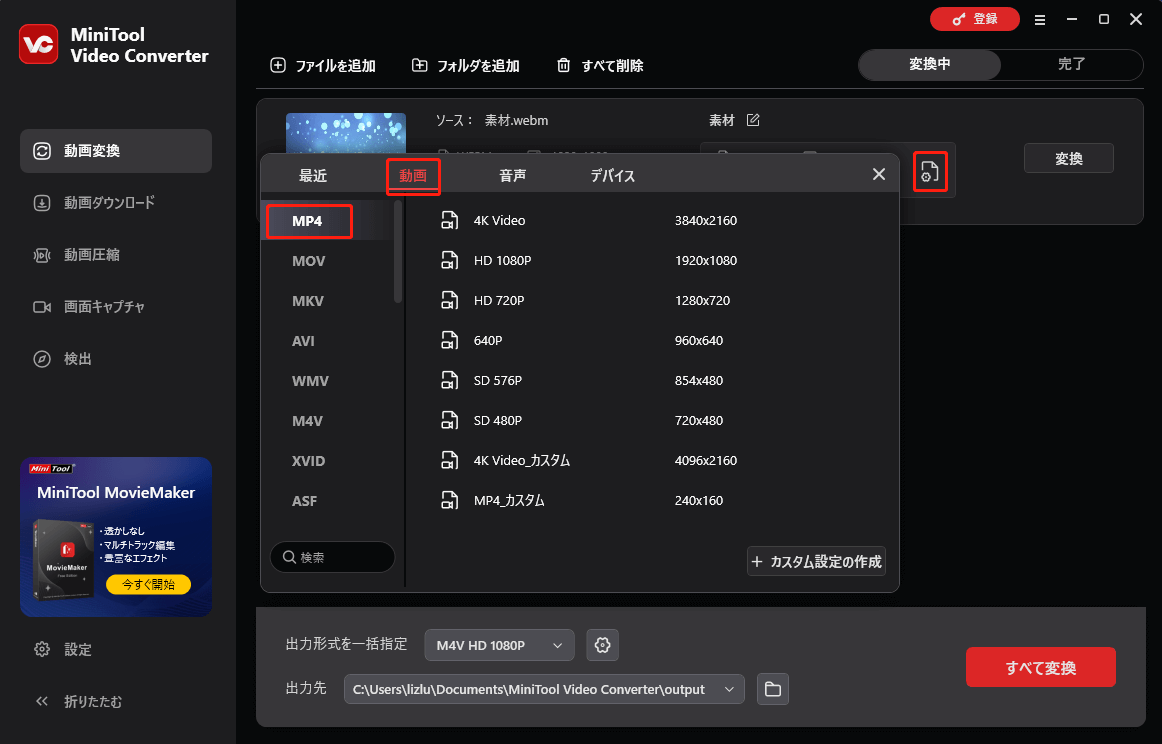Viewport: 1162px width, 744px height.
Task: Click the 4096x2160 resolution text
Action: (706, 460)
